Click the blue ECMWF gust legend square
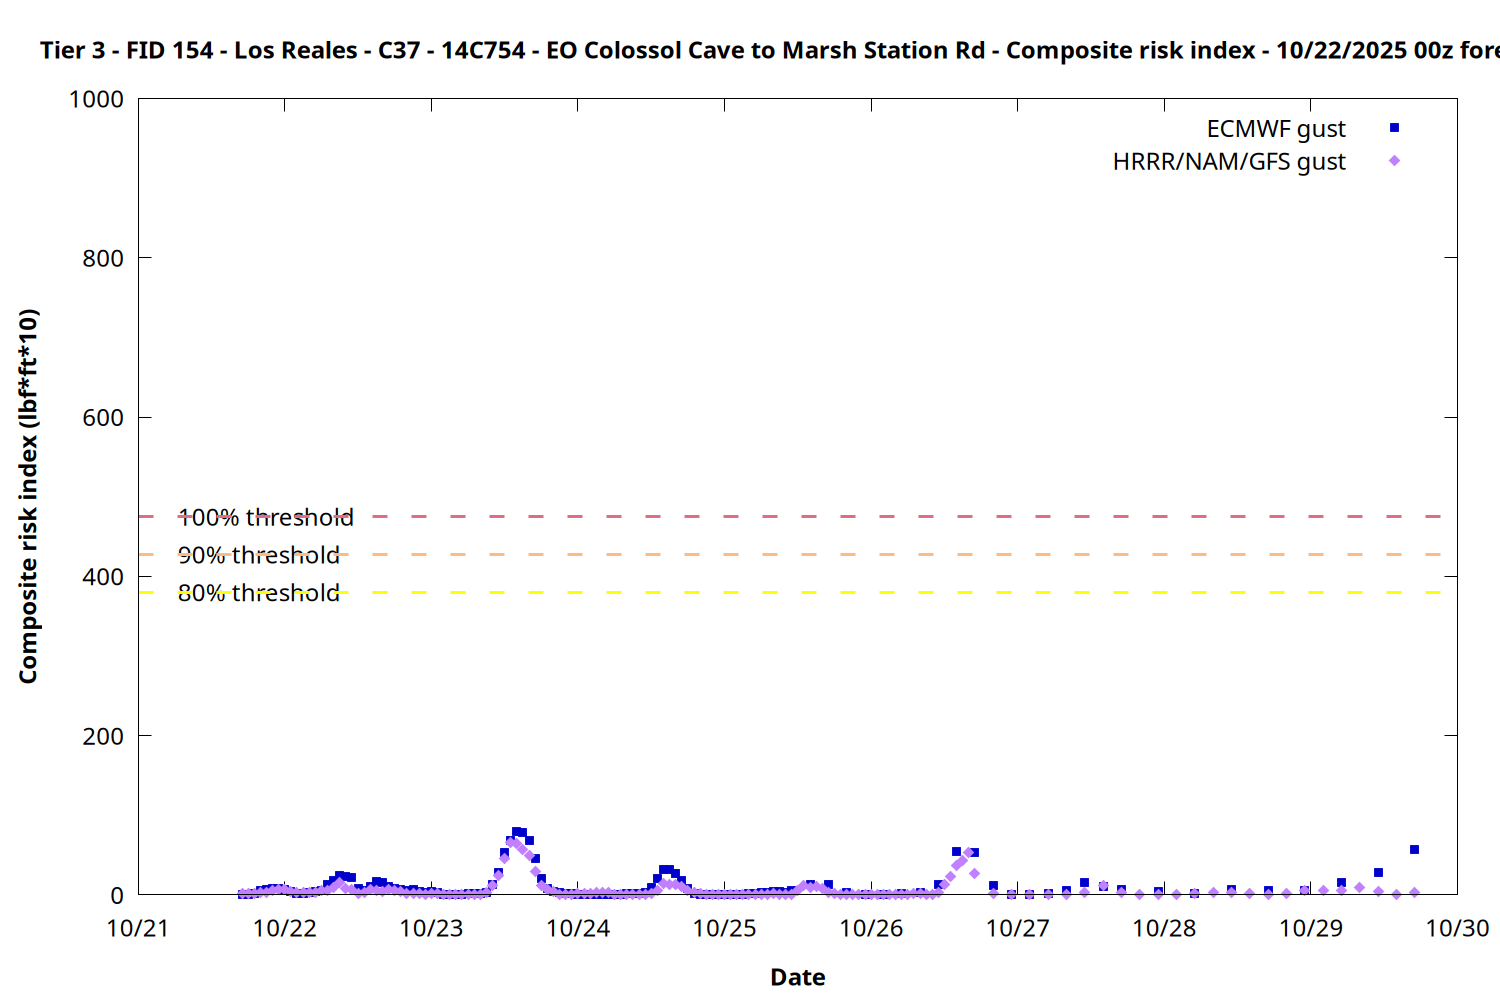This screenshot has width=1500, height=1000. tap(1394, 128)
